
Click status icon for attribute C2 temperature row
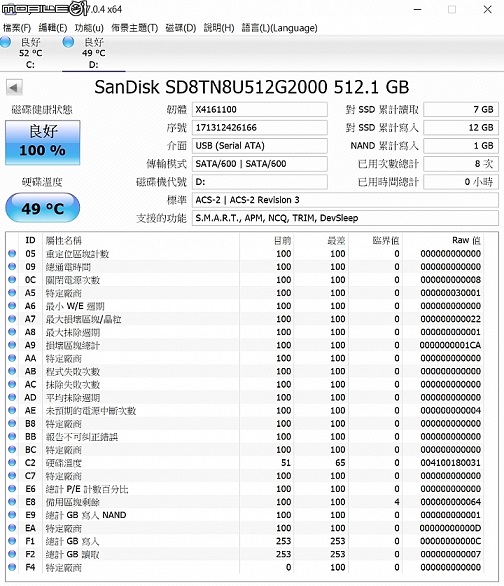coord(12,463)
